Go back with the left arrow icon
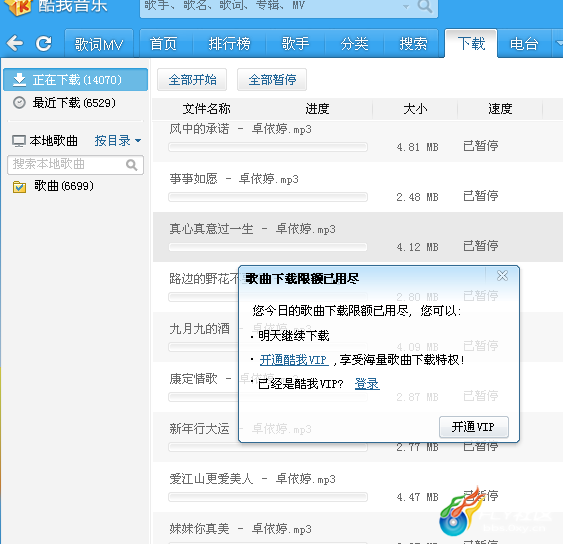 [x=15, y=43]
